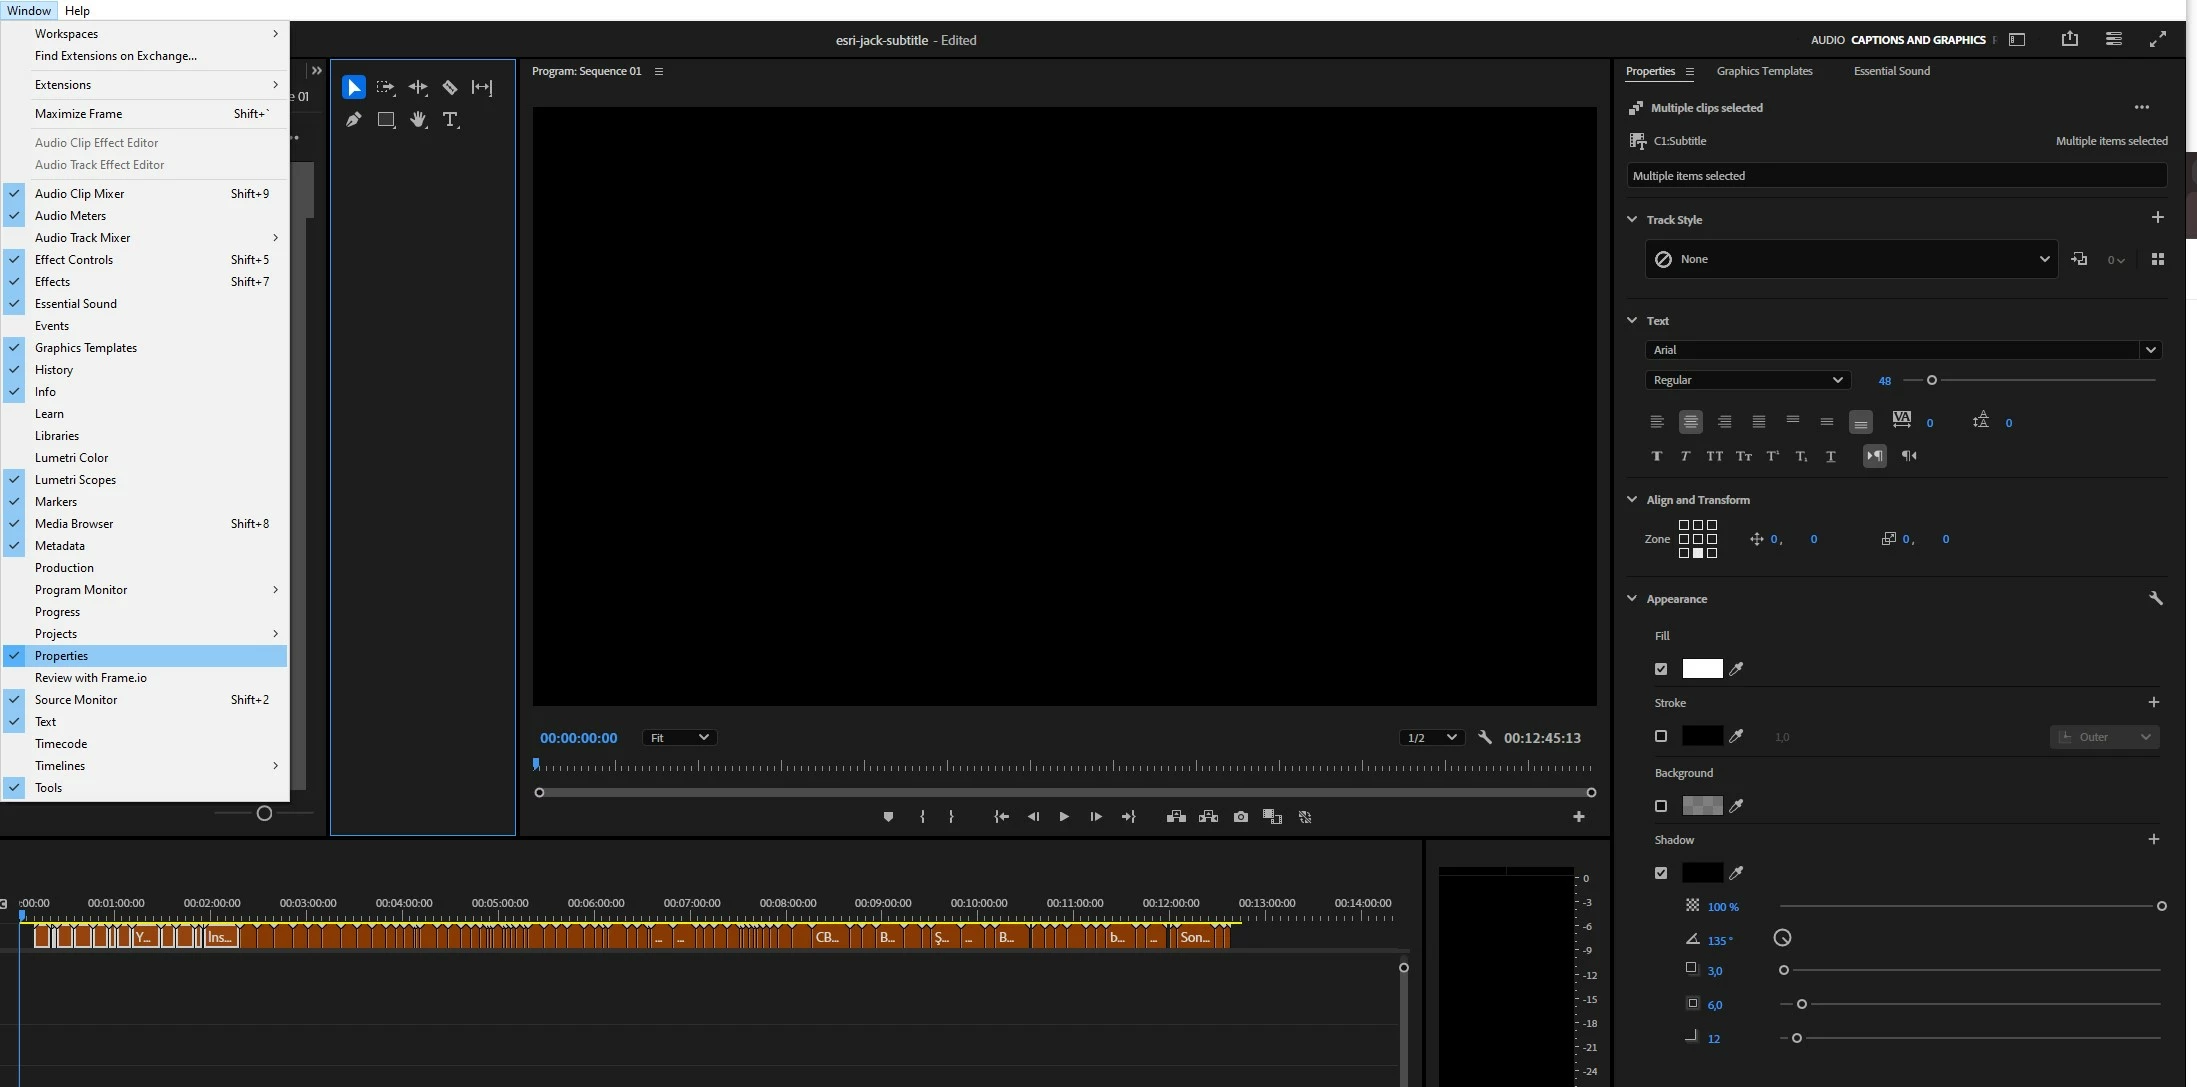2197x1087 pixels.
Task: Enable the Stroke checkbox
Action: (x=1661, y=736)
